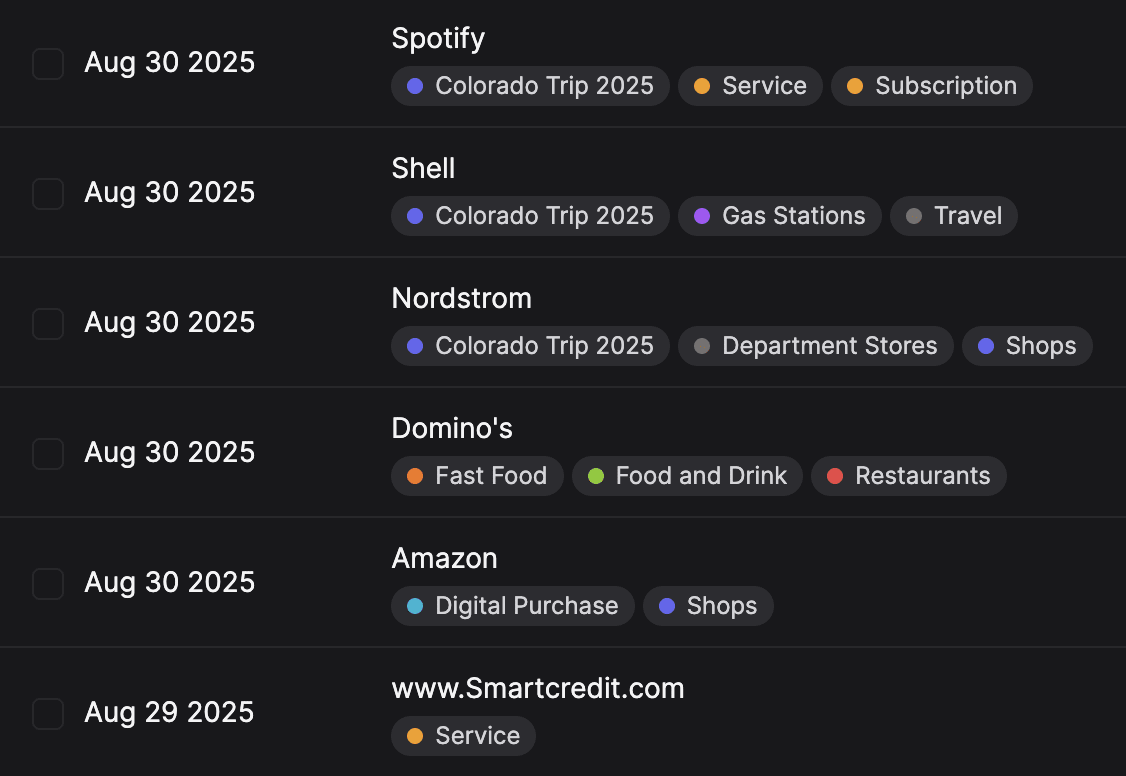1126x776 pixels.
Task: Open the Subscription tag on Spotify
Action: 931,86
